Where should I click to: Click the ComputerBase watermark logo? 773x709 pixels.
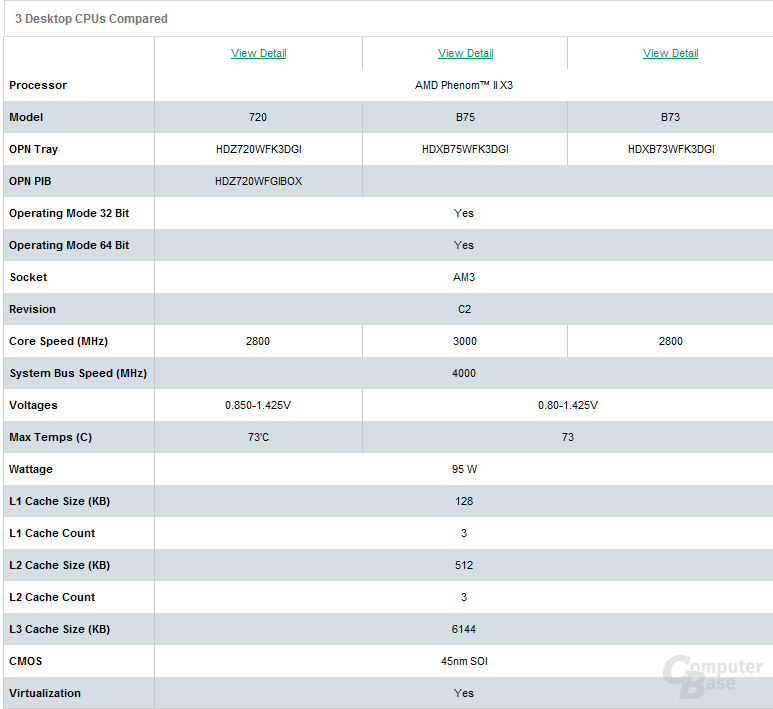[x=712, y=676]
